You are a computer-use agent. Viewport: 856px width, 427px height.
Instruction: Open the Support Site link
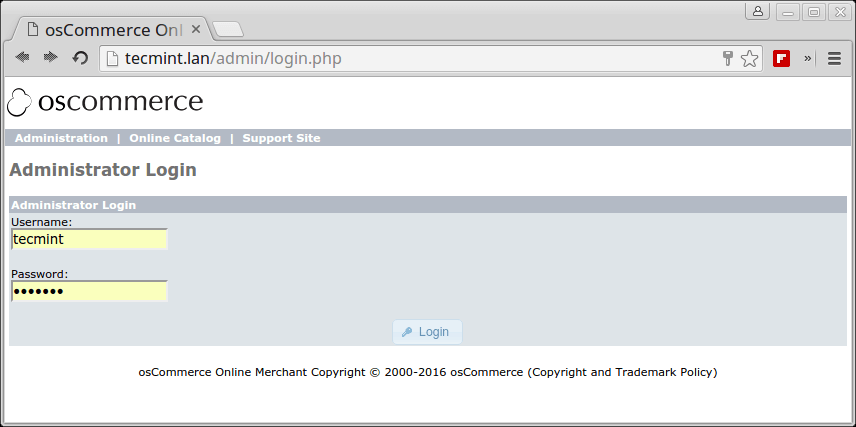click(x=281, y=138)
